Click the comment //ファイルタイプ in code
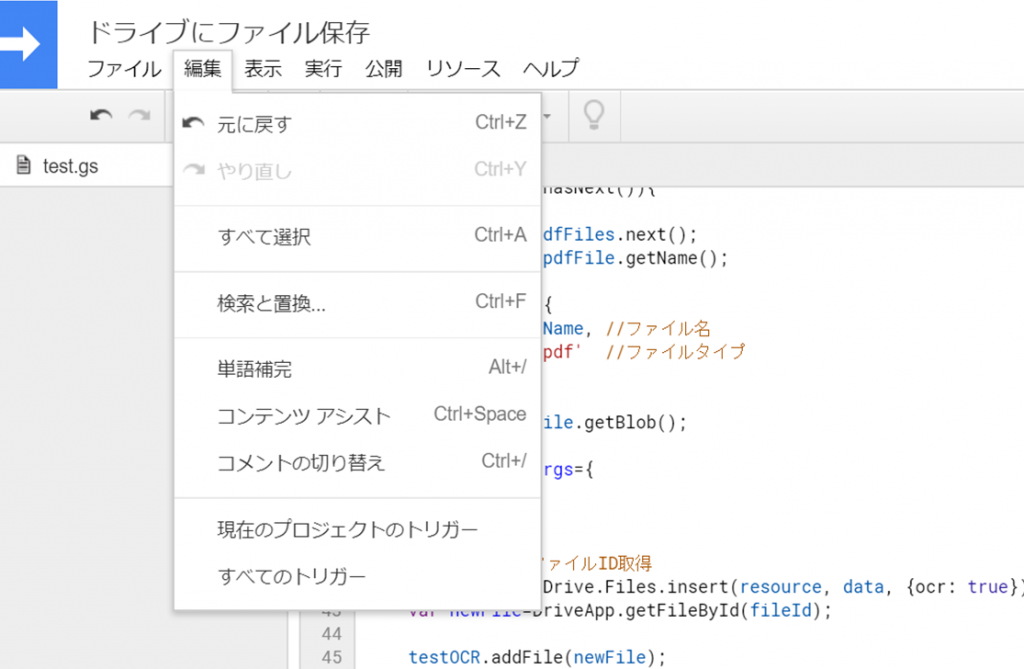 click(x=675, y=351)
